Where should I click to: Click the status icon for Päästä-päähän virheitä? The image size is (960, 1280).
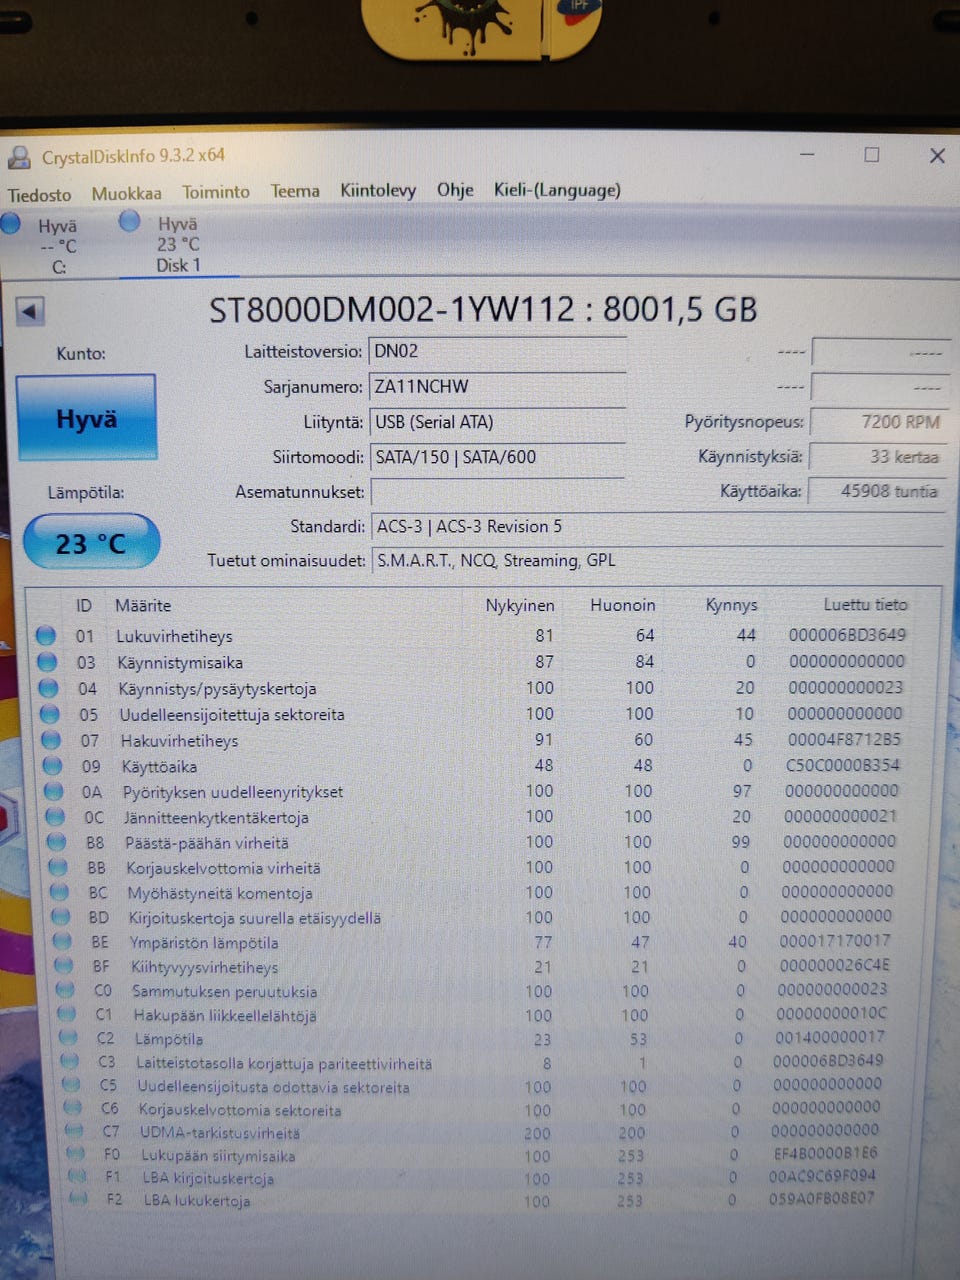[57, 842]
